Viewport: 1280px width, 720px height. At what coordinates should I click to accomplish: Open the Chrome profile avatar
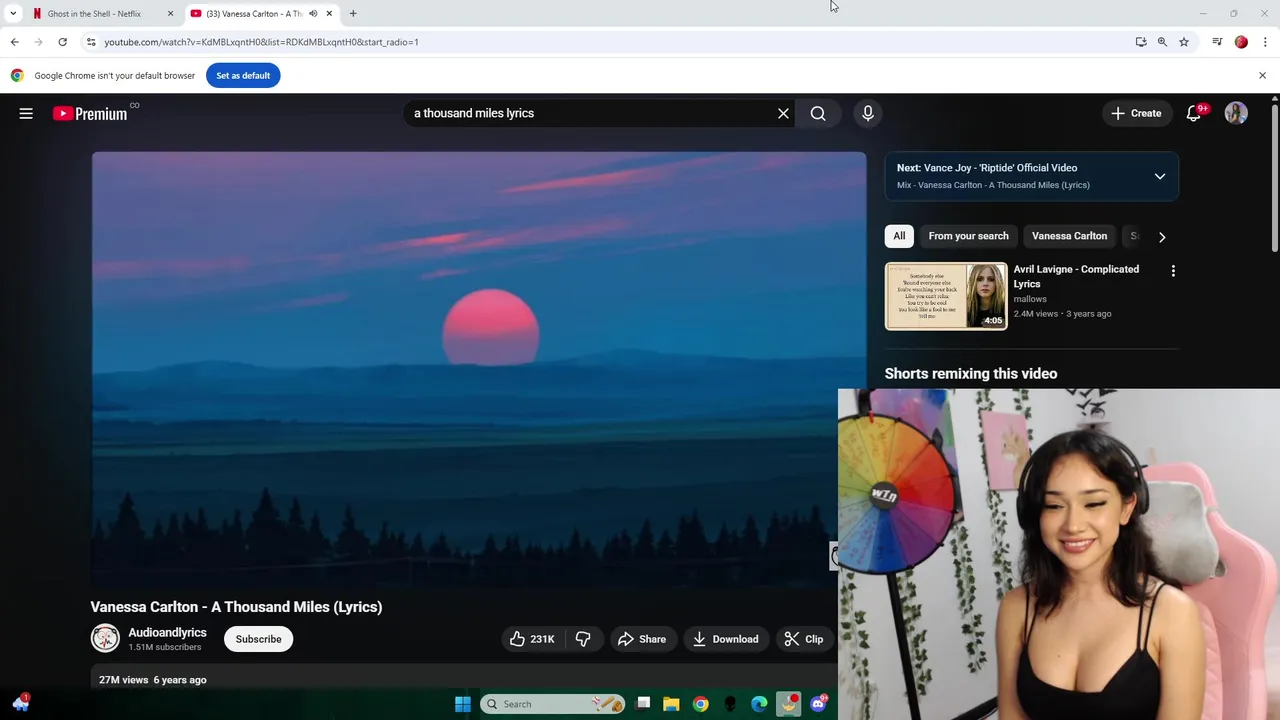pos(1241,42)
